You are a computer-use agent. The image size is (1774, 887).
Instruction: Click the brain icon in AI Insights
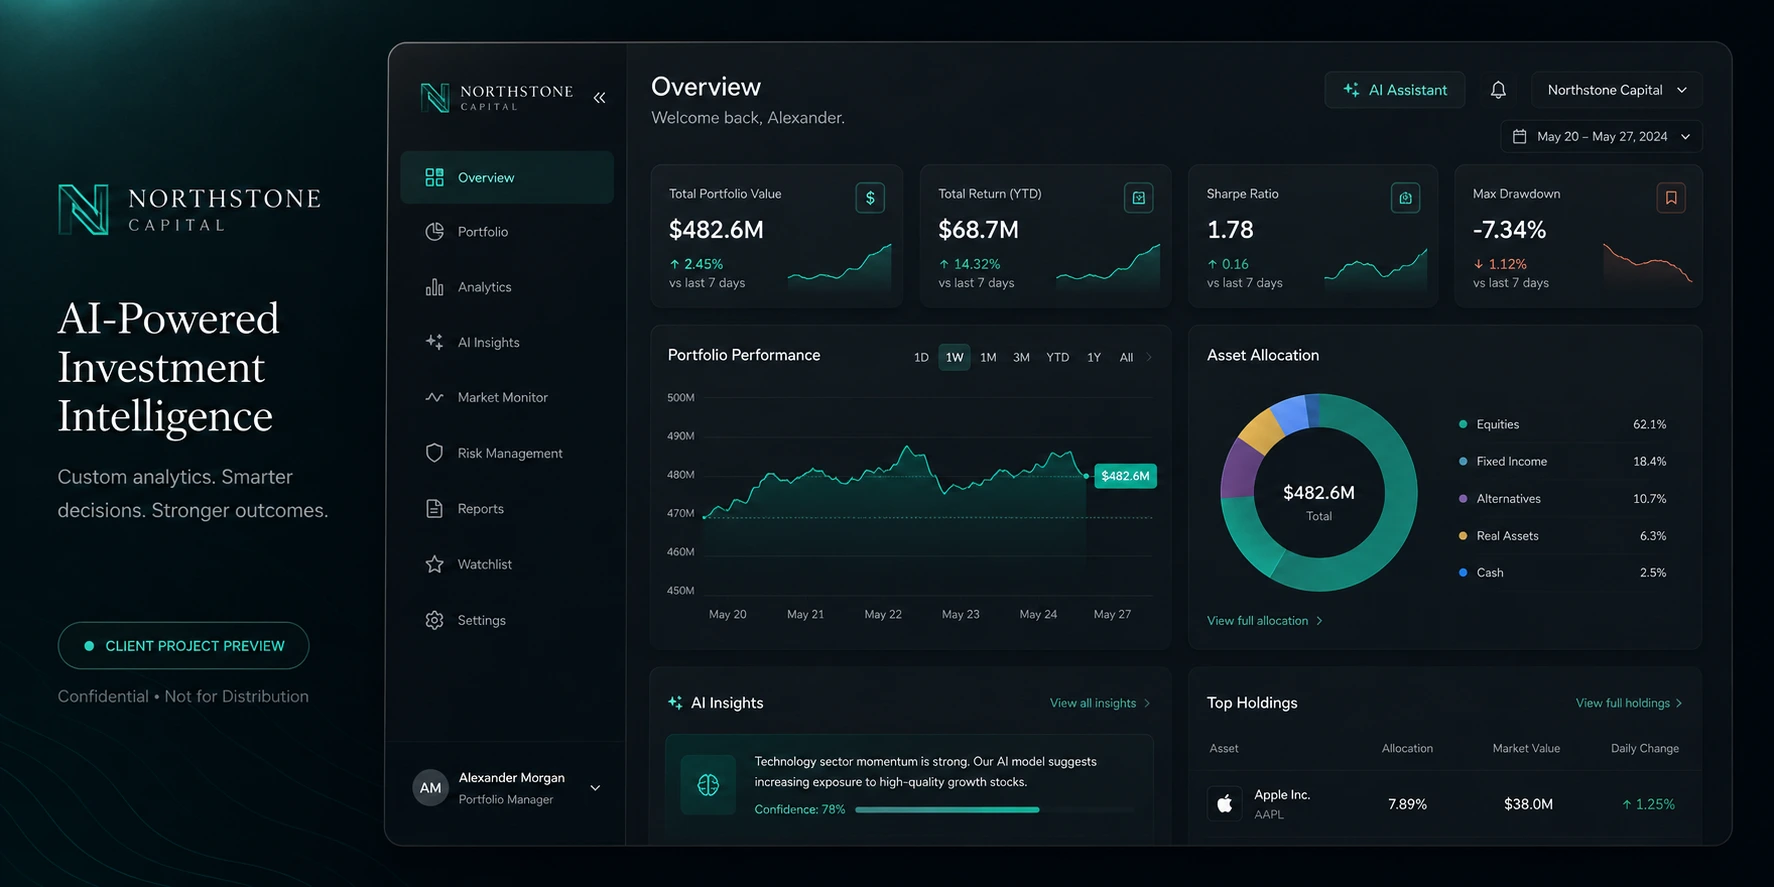(x=708, y=785)
